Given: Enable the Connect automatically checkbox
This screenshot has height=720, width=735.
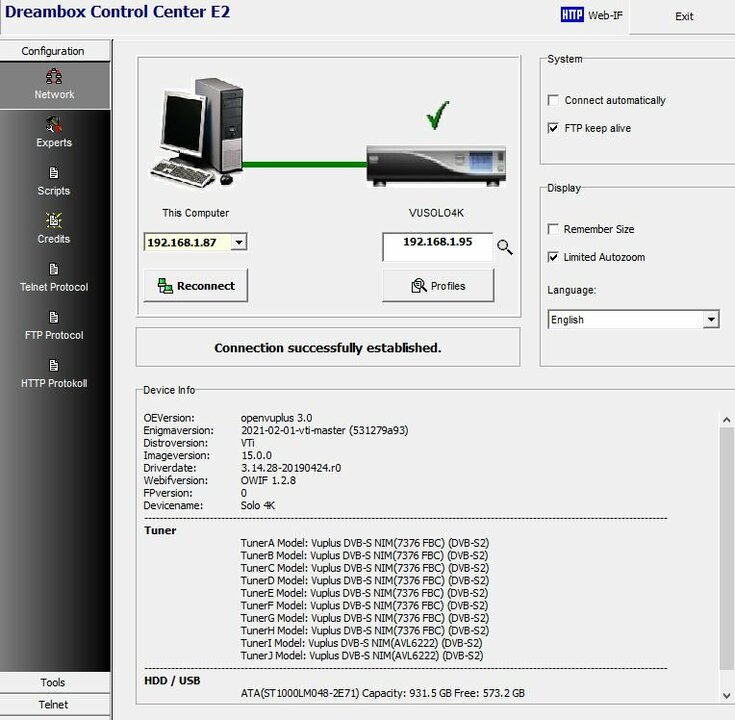Looking at the screenshot, I should click(x=554, y=101).
